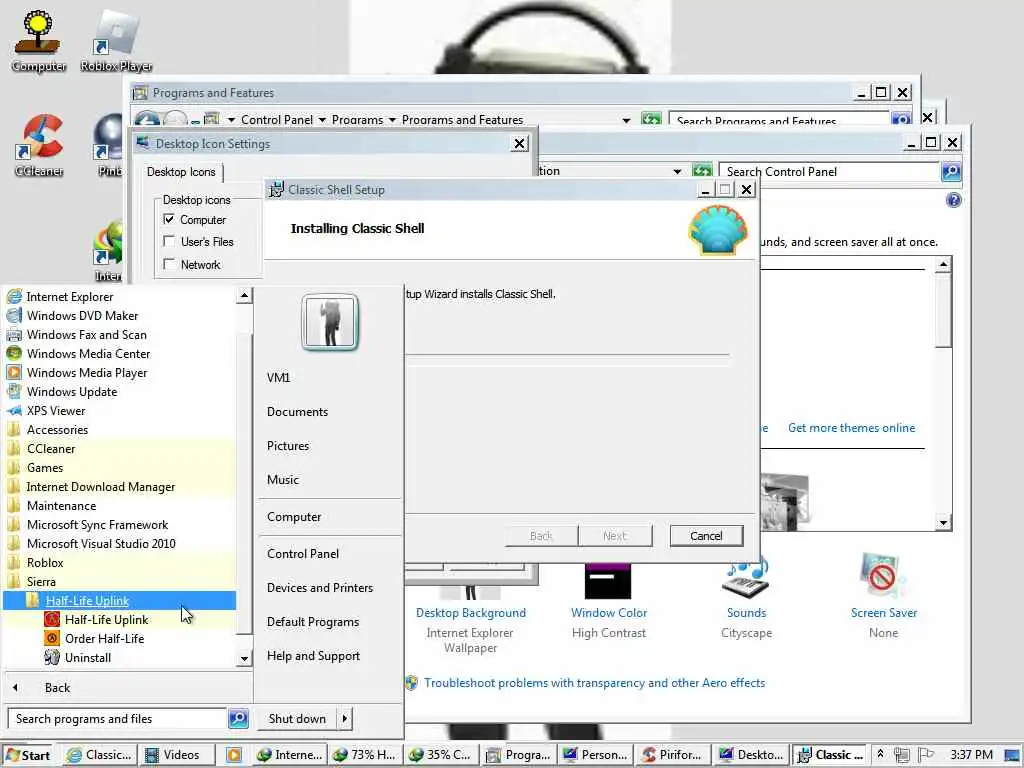Select the Desktop Icons tab
The image size is (1024, 768).
click(x=181, y=172)
